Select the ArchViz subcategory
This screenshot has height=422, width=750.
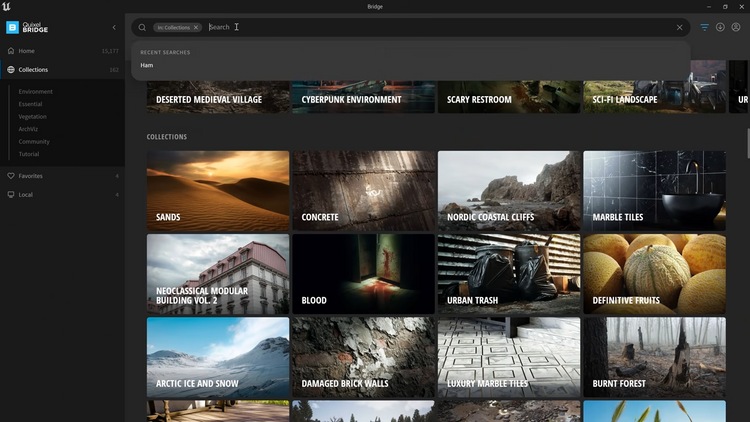click(28, 129)
